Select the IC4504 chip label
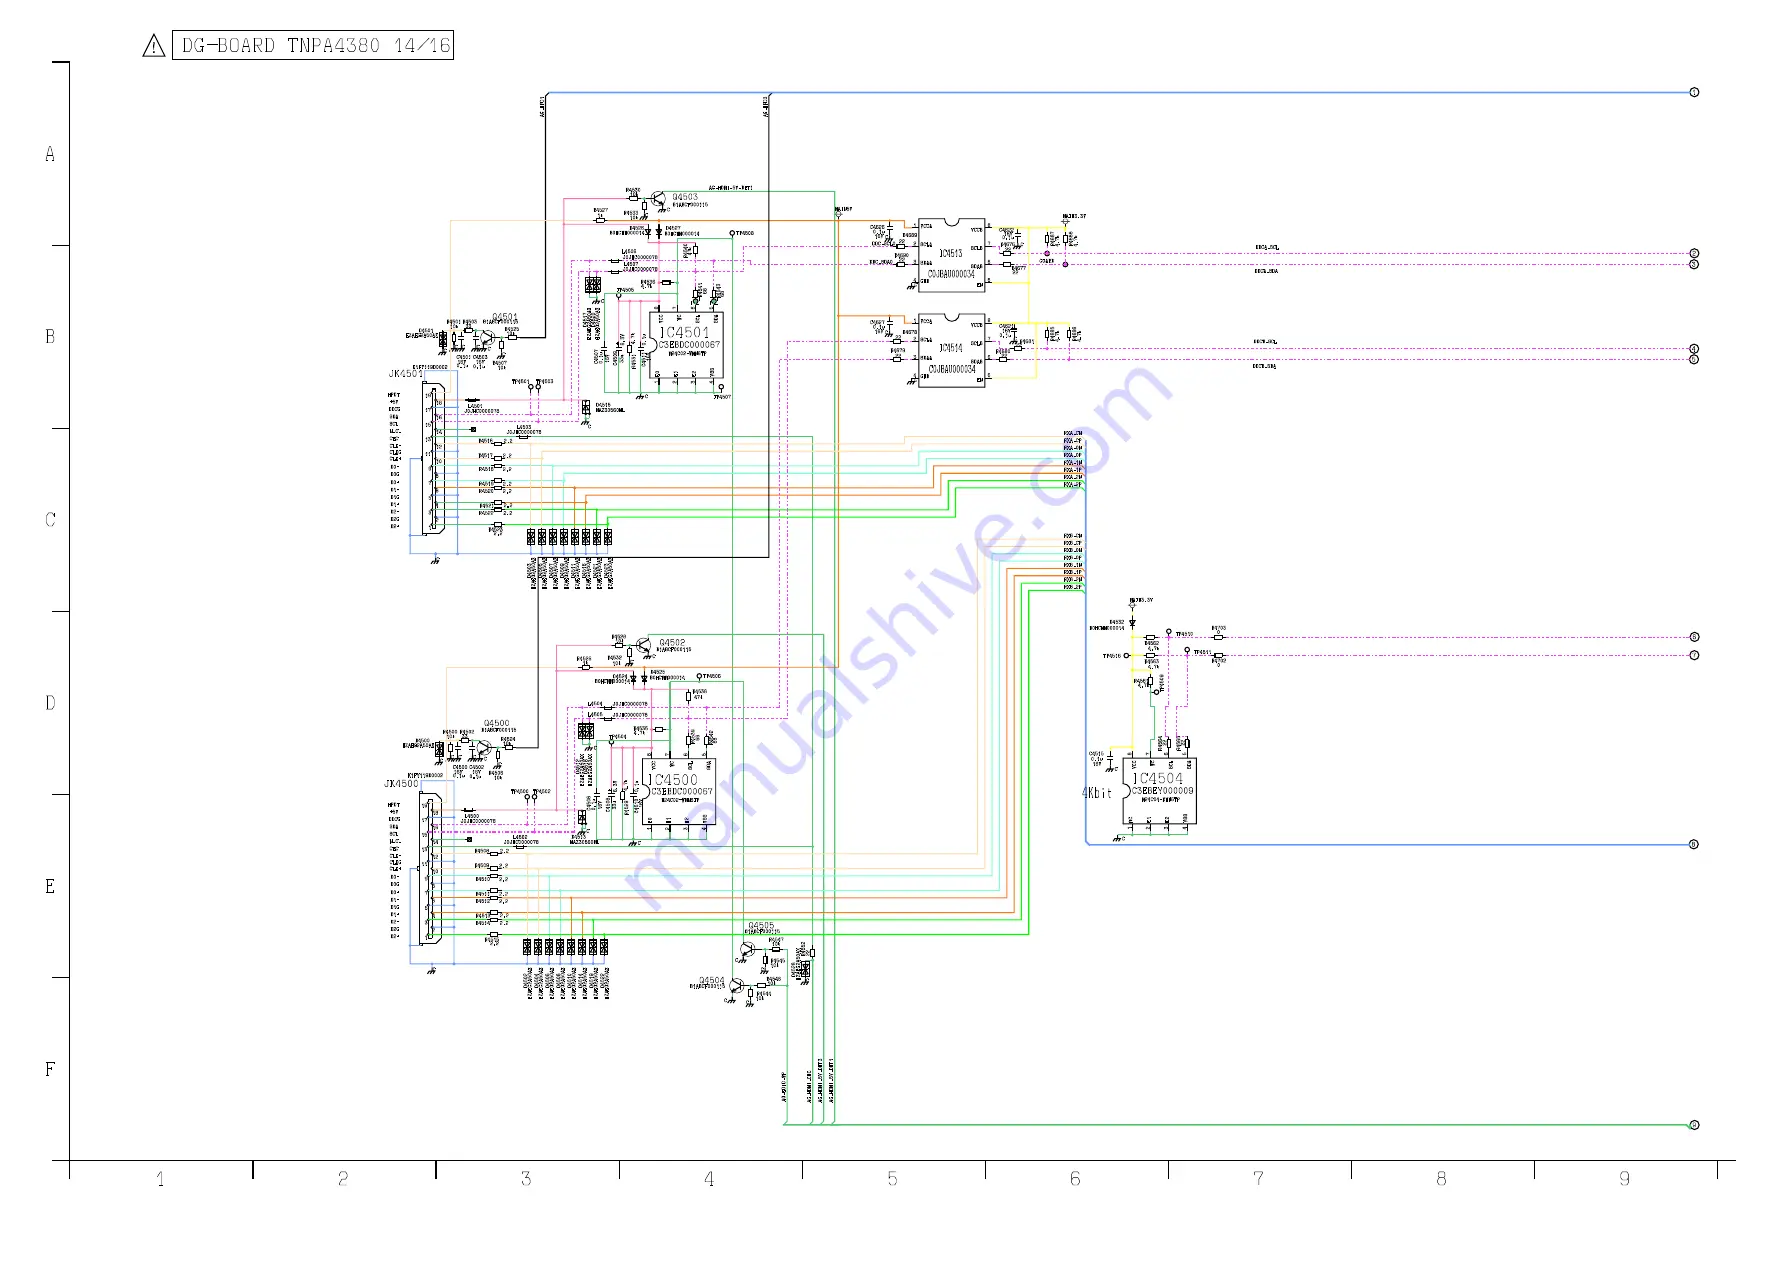The width and height of the screenshot is (1787, 1263). [x=1158, y=778]
